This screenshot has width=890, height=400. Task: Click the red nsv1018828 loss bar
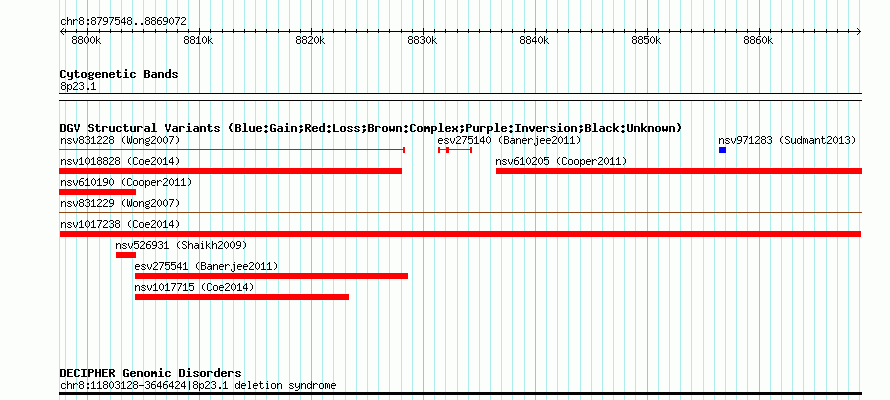(230, 171)
